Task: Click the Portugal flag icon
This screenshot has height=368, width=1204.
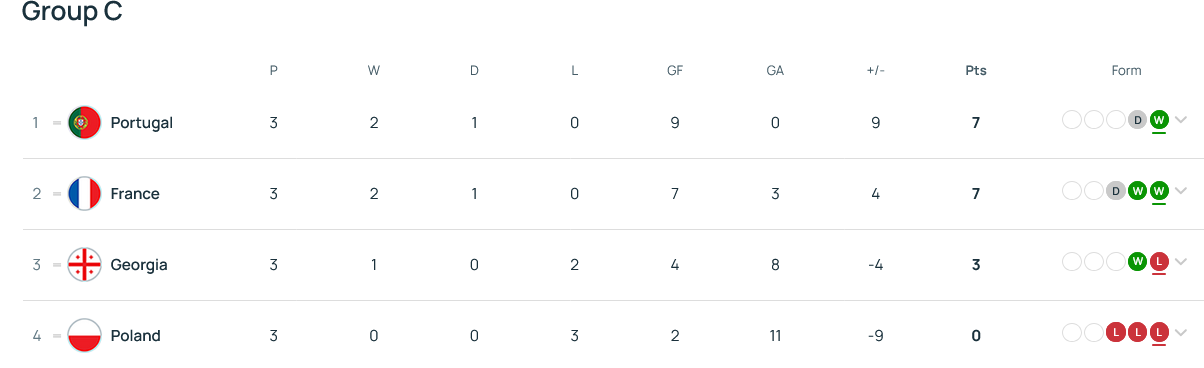Action: [x=84, y=123]
